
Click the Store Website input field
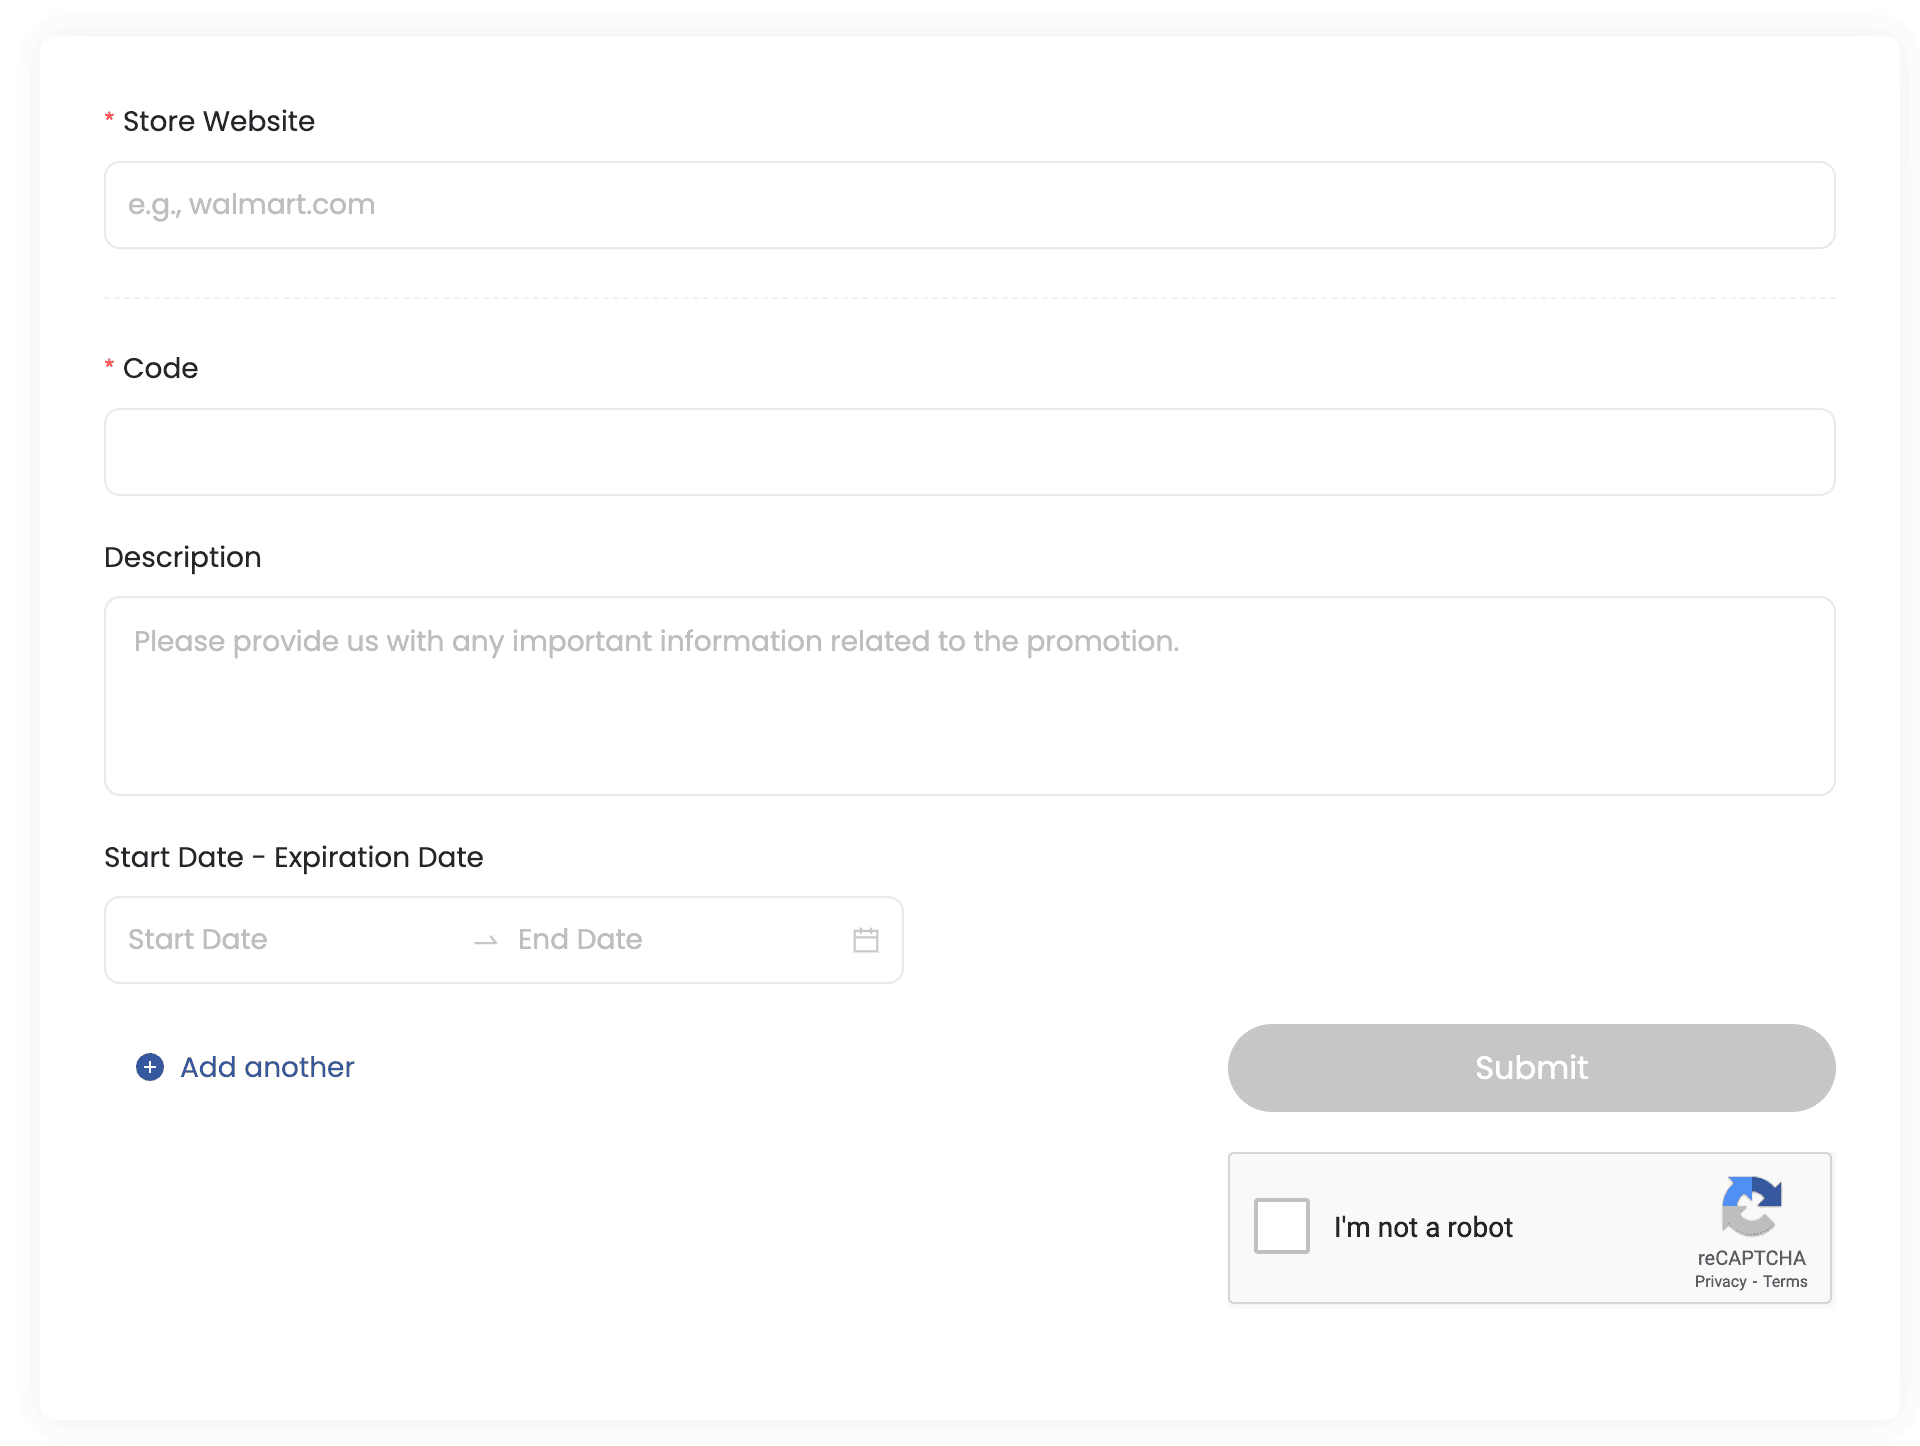tap(969, 205)
